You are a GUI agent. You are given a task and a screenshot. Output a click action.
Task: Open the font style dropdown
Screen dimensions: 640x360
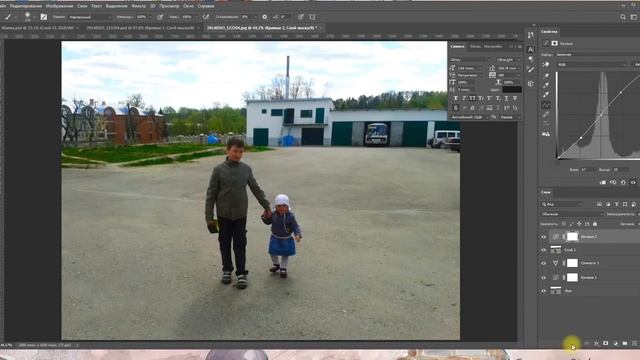tap(509, 60)
